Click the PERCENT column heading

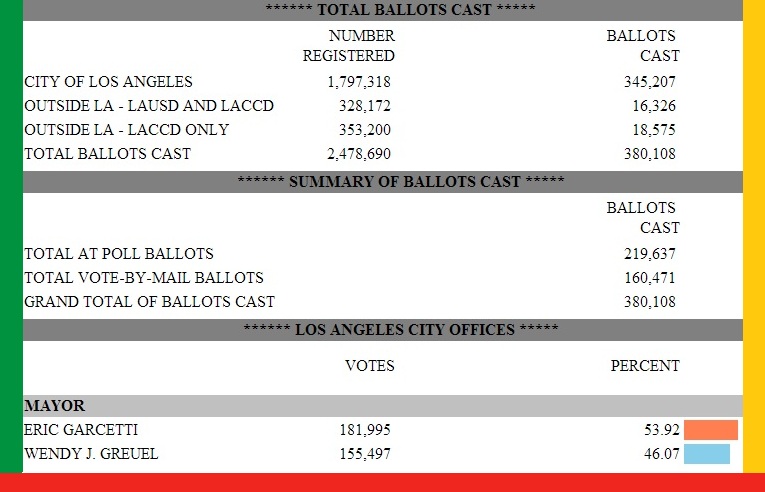click(645, 366)
